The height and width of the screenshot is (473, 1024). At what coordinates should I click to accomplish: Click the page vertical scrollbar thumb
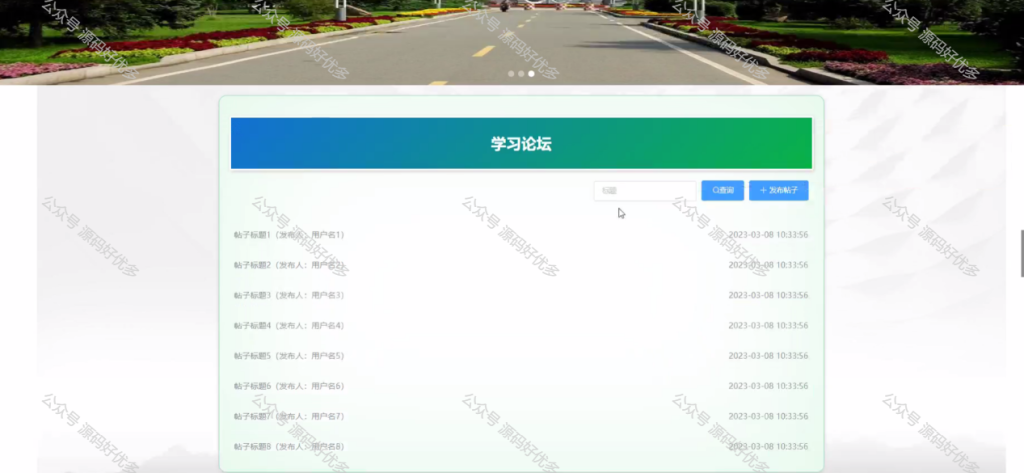pos(1022,253)
